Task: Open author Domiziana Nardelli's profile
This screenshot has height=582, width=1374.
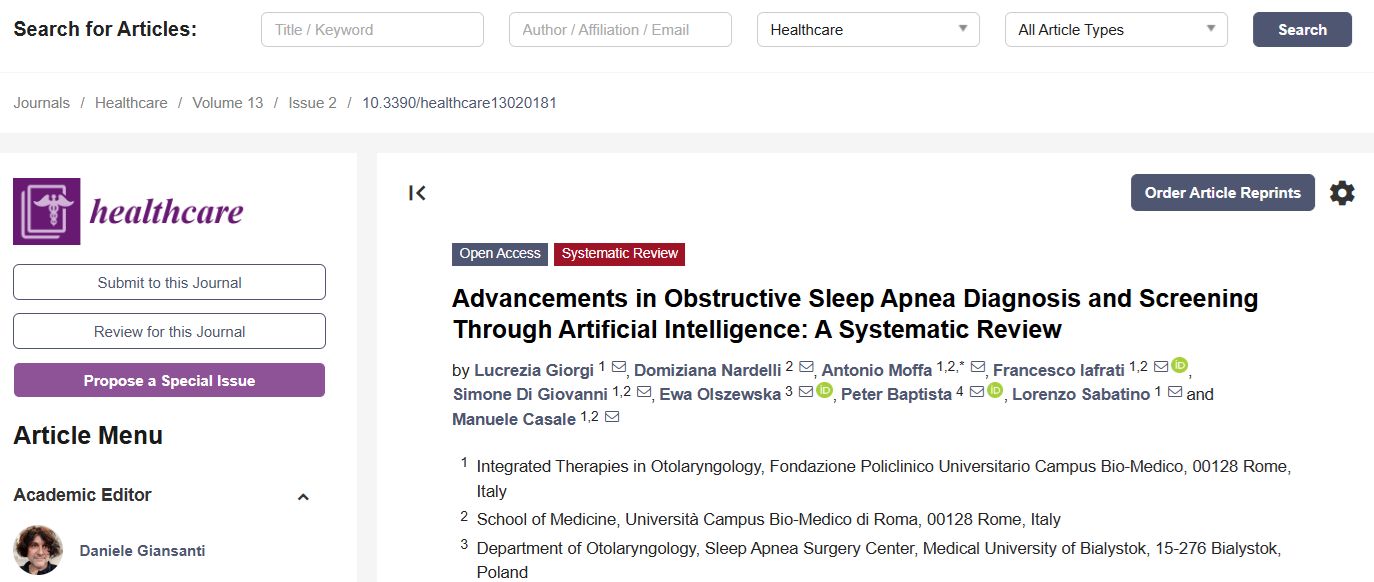Action: pyautogui.click(x=708, y=371)
